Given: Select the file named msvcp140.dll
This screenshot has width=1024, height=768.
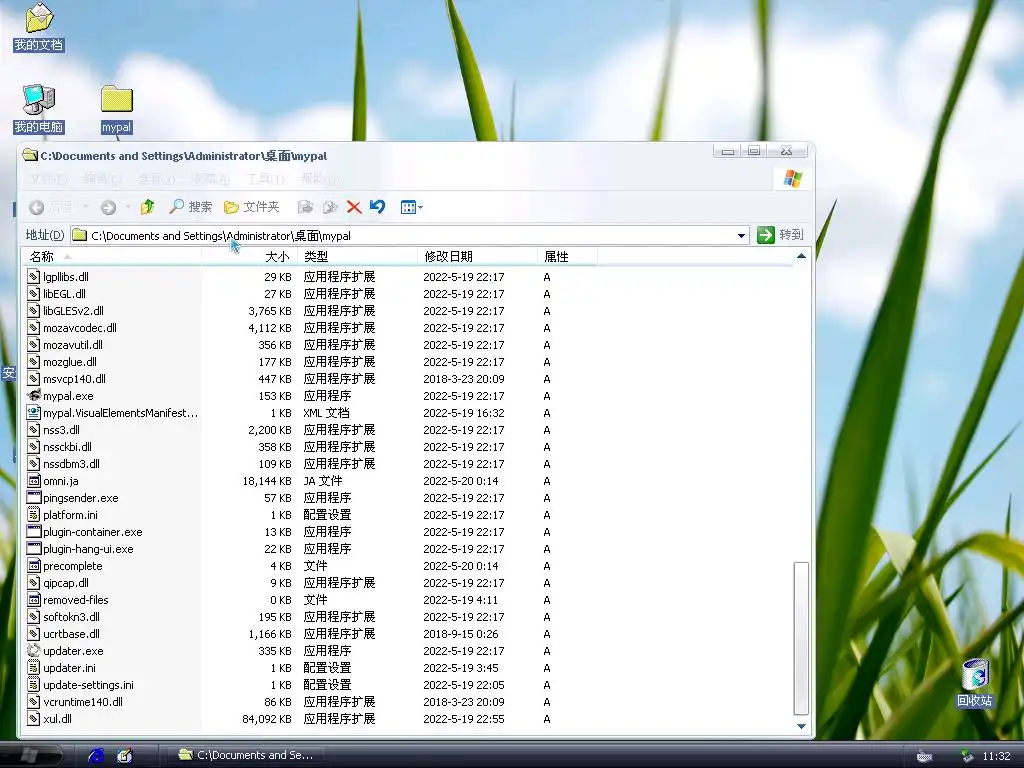Looking at the screenshot, I should pyautogui.click(x=74, y=379).
